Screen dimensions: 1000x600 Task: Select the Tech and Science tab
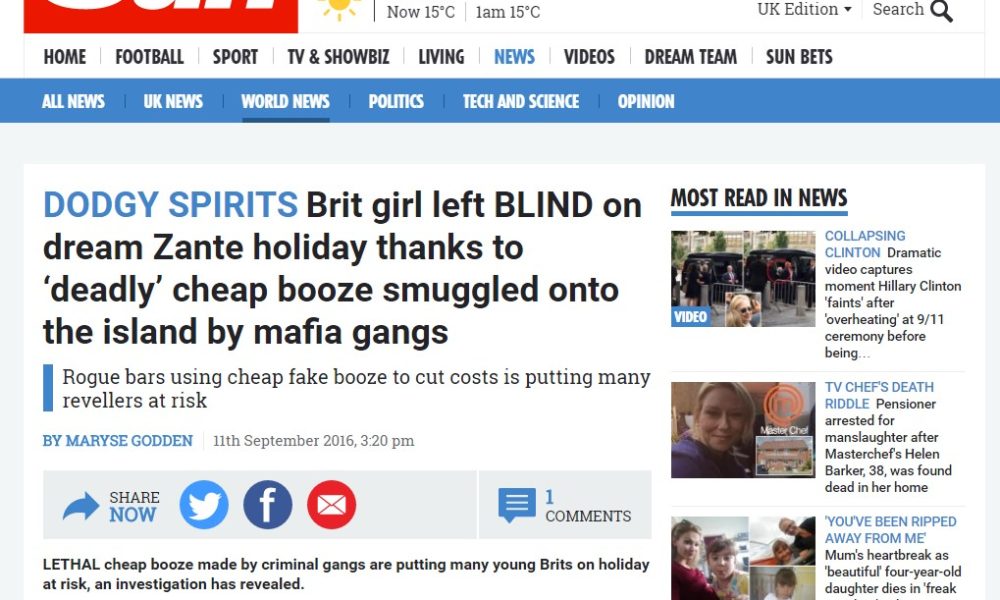521,101
